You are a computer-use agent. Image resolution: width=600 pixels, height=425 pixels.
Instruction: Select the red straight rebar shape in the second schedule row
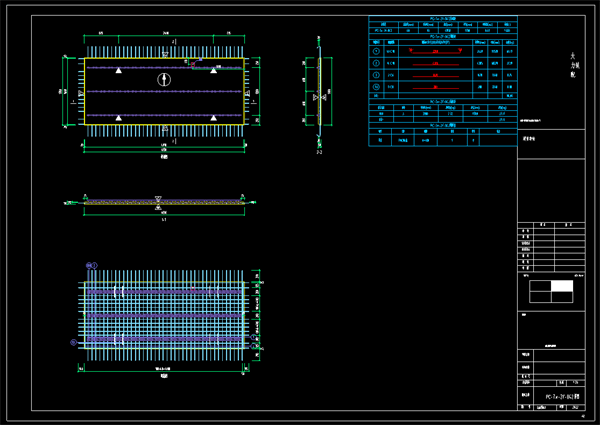point(435,64)
